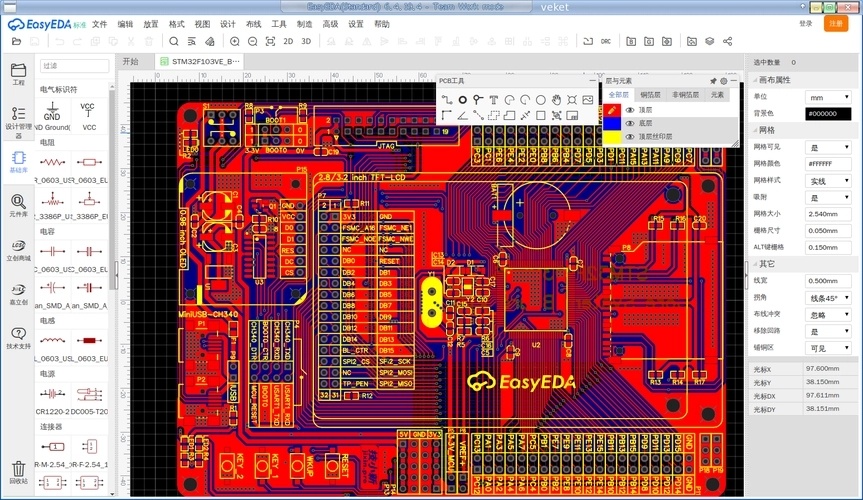Select the Via tool in PCB工具
Viewport: 863px width, 500px height.
478,100
